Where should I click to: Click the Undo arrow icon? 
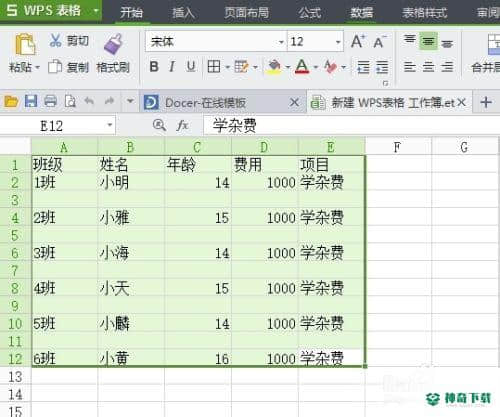pyautogui.click(x=89, y=101)
